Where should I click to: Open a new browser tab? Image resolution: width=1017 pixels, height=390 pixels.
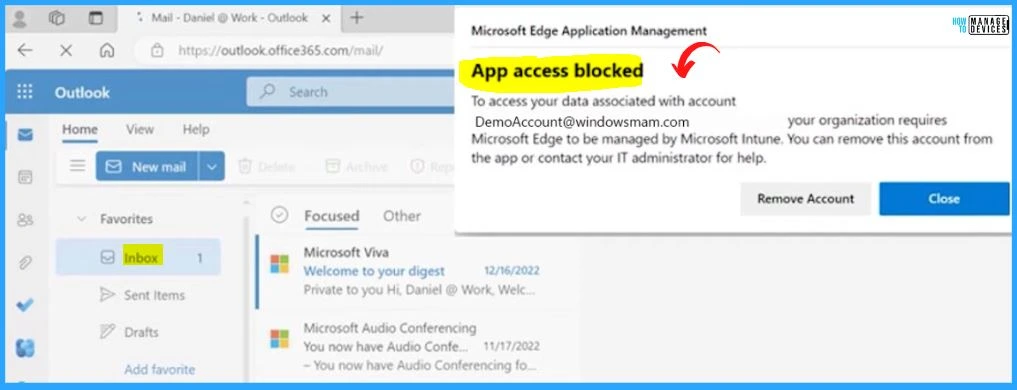(x=356, y=18)
